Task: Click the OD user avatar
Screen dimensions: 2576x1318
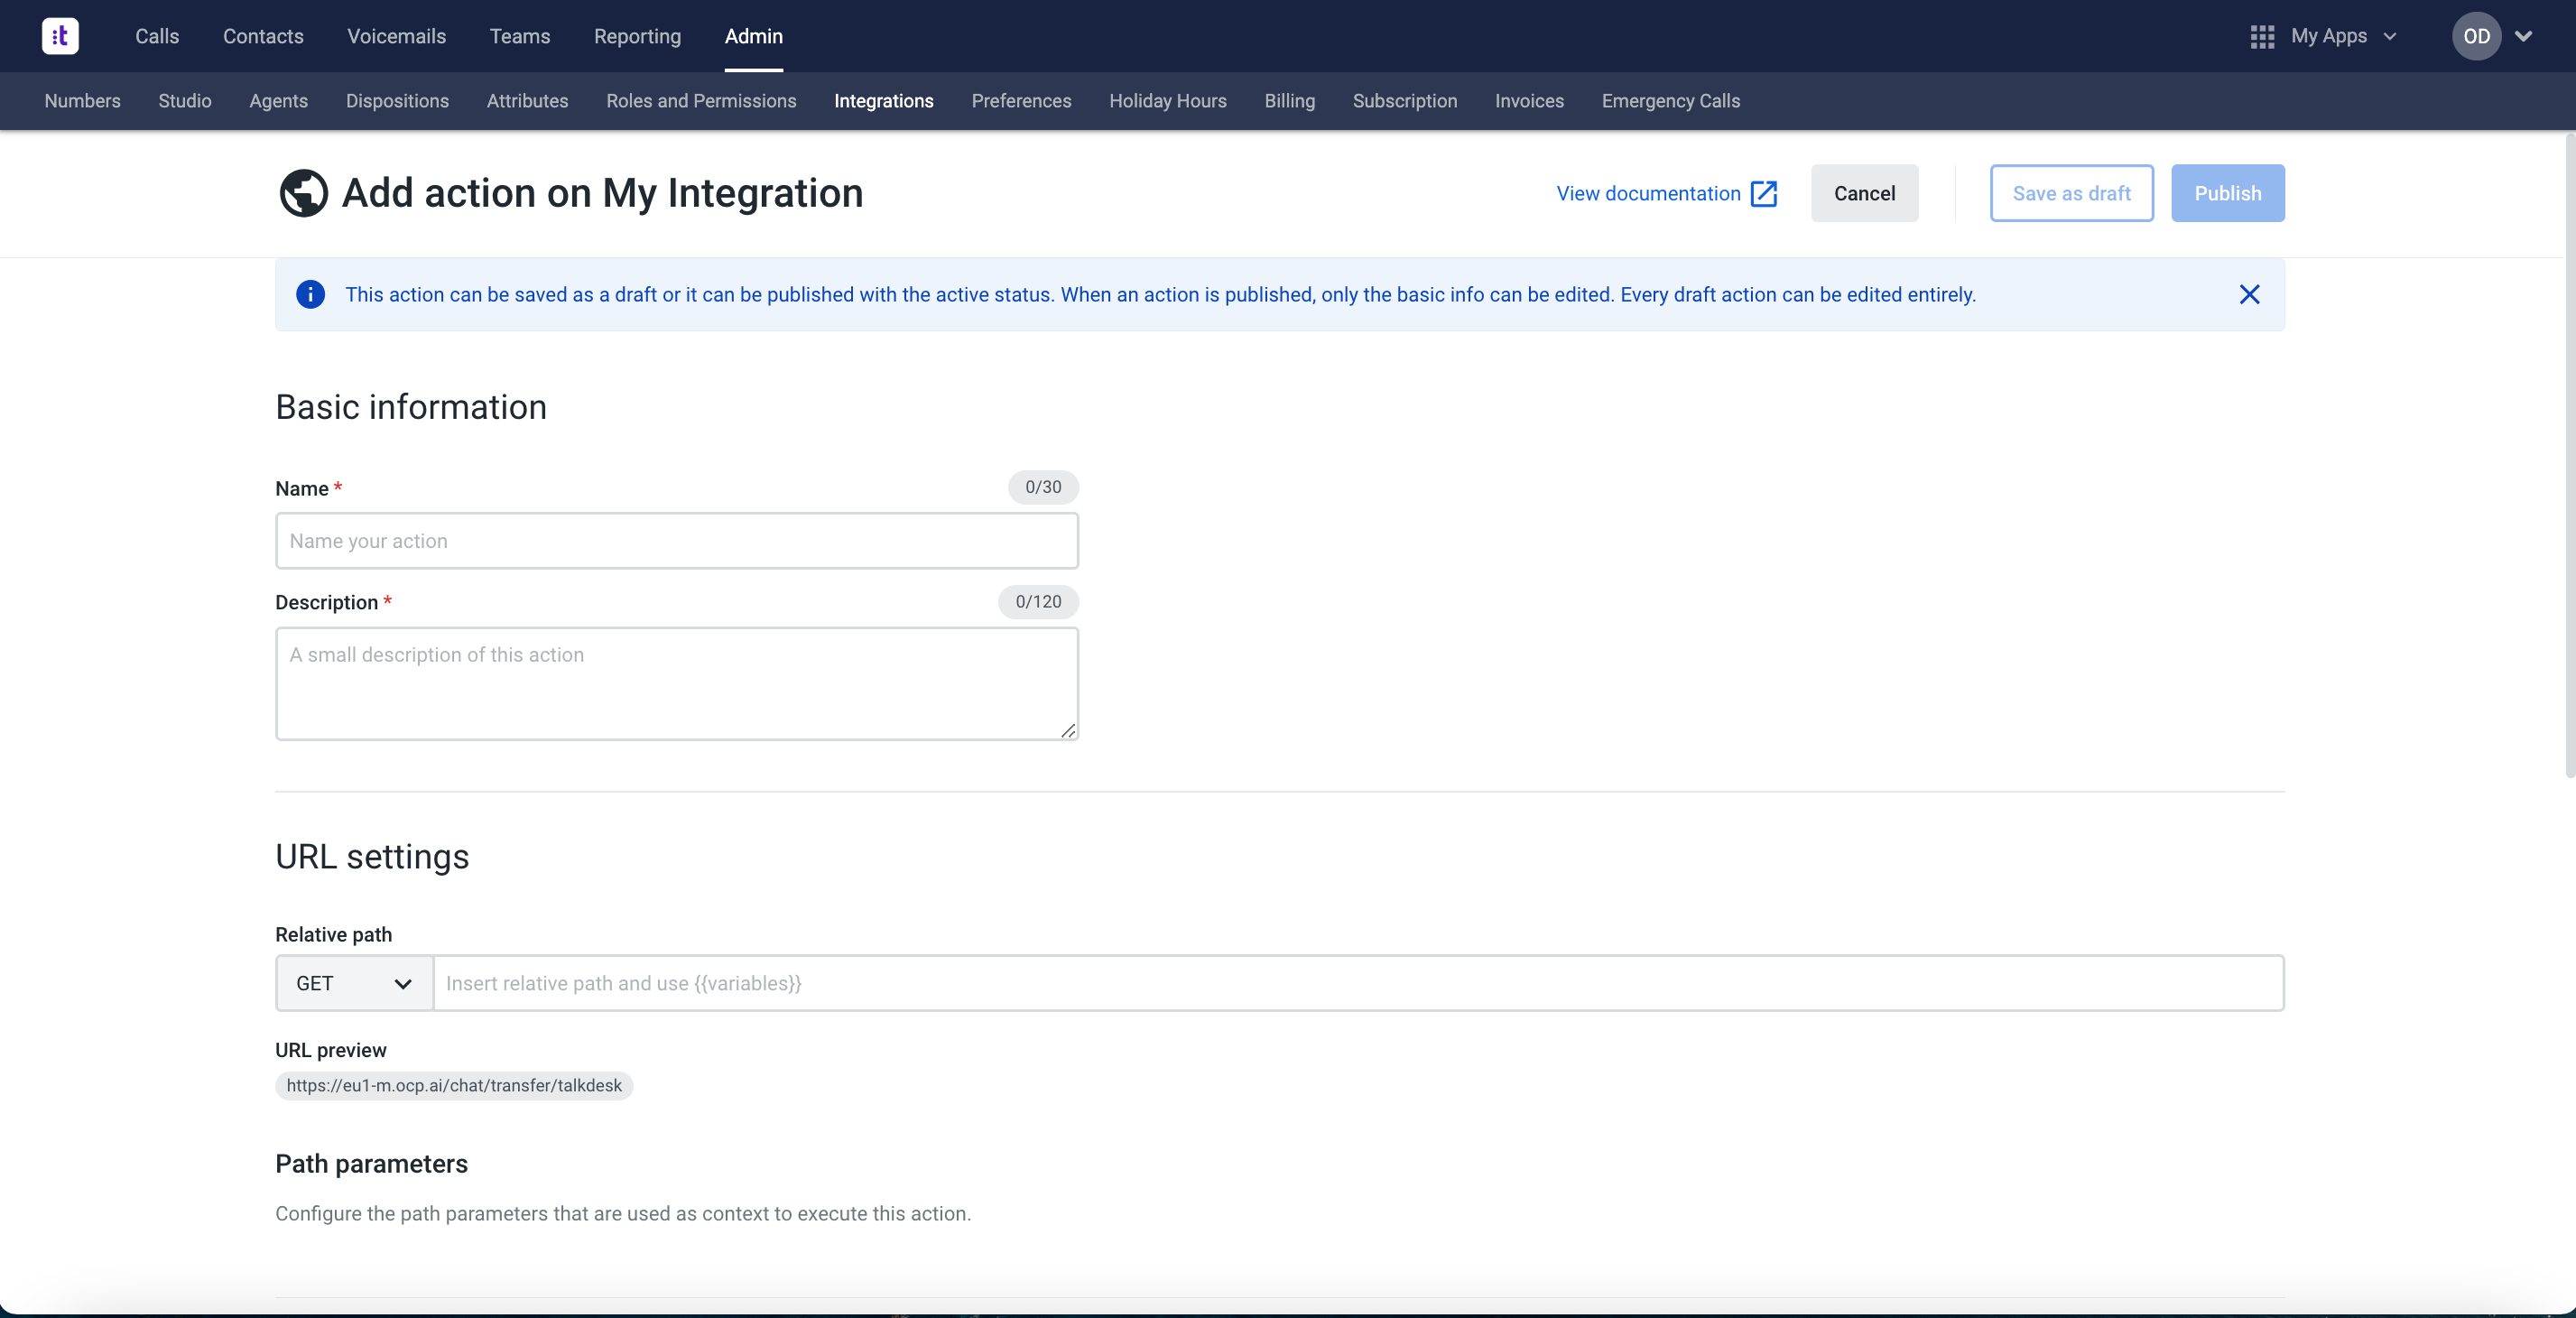Action: click(2476, 36)
